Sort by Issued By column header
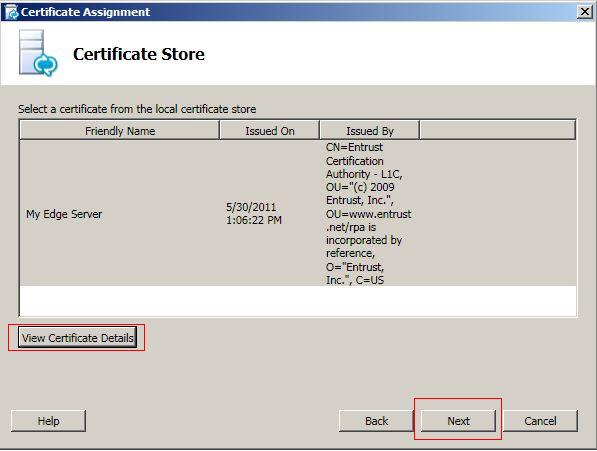Viewport: 597px width, 451px height. click(x=370, y=131)
